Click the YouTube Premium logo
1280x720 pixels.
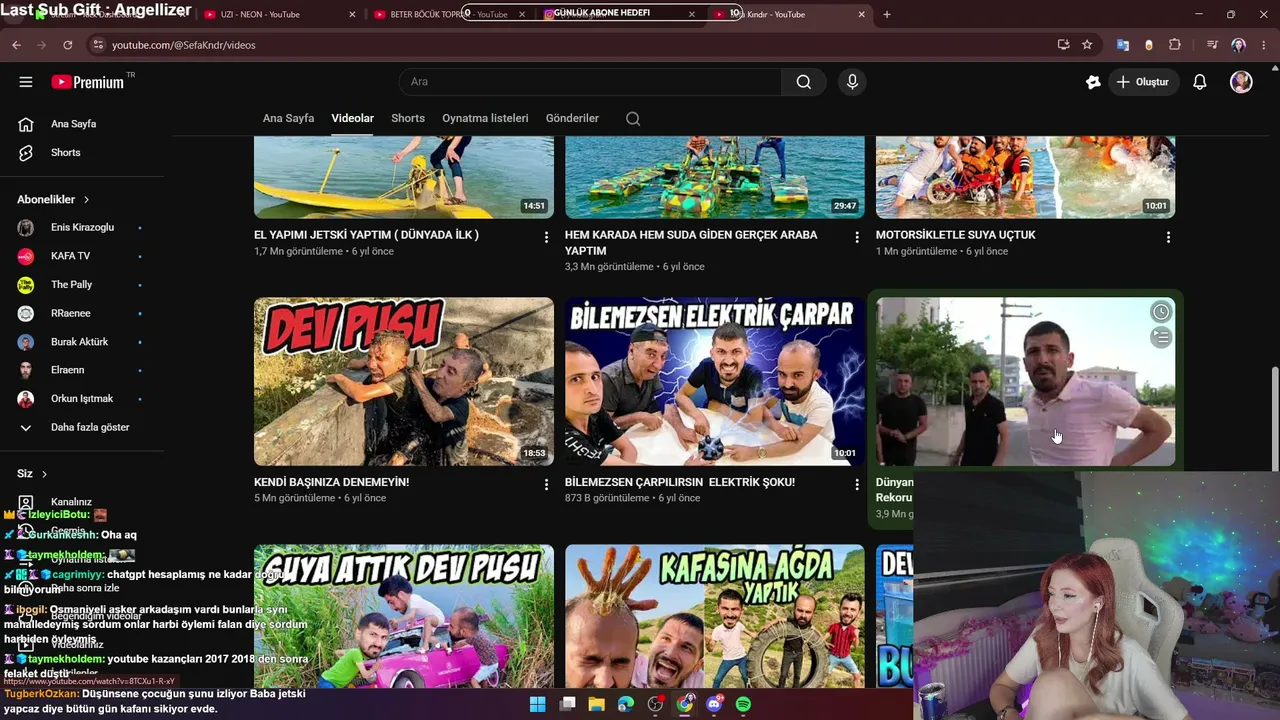click(x=87, y=82)
